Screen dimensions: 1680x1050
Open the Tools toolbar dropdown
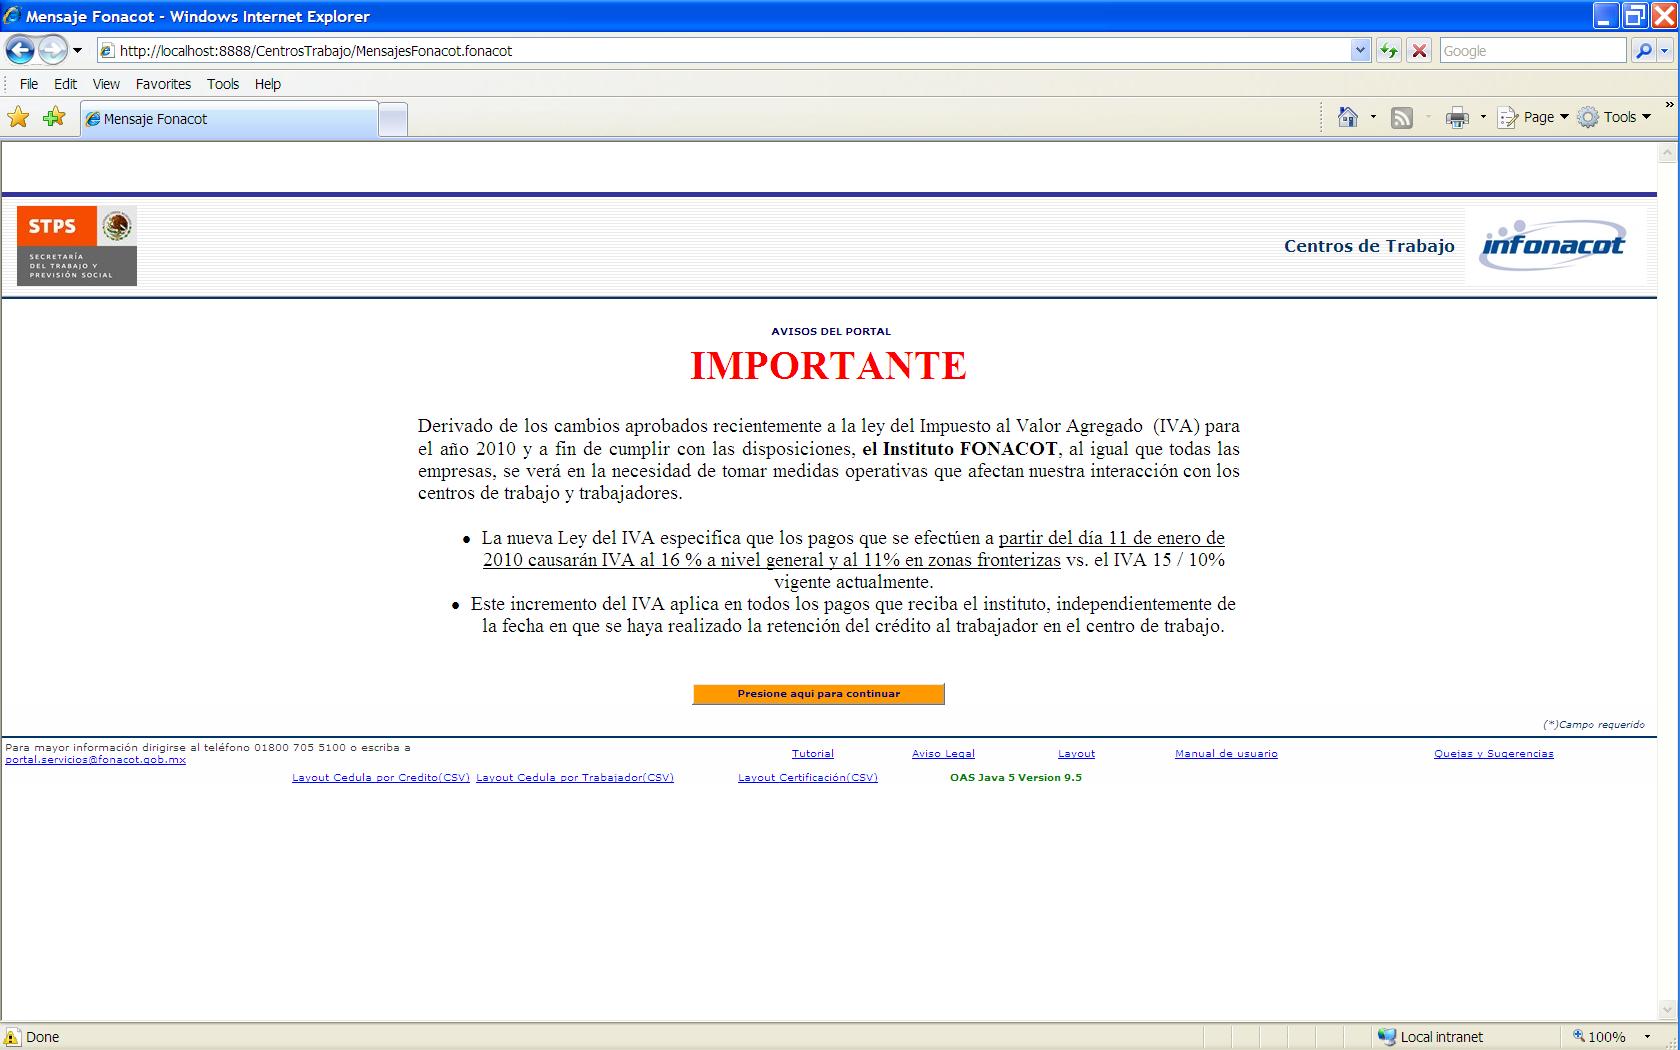coord(1614,118)
